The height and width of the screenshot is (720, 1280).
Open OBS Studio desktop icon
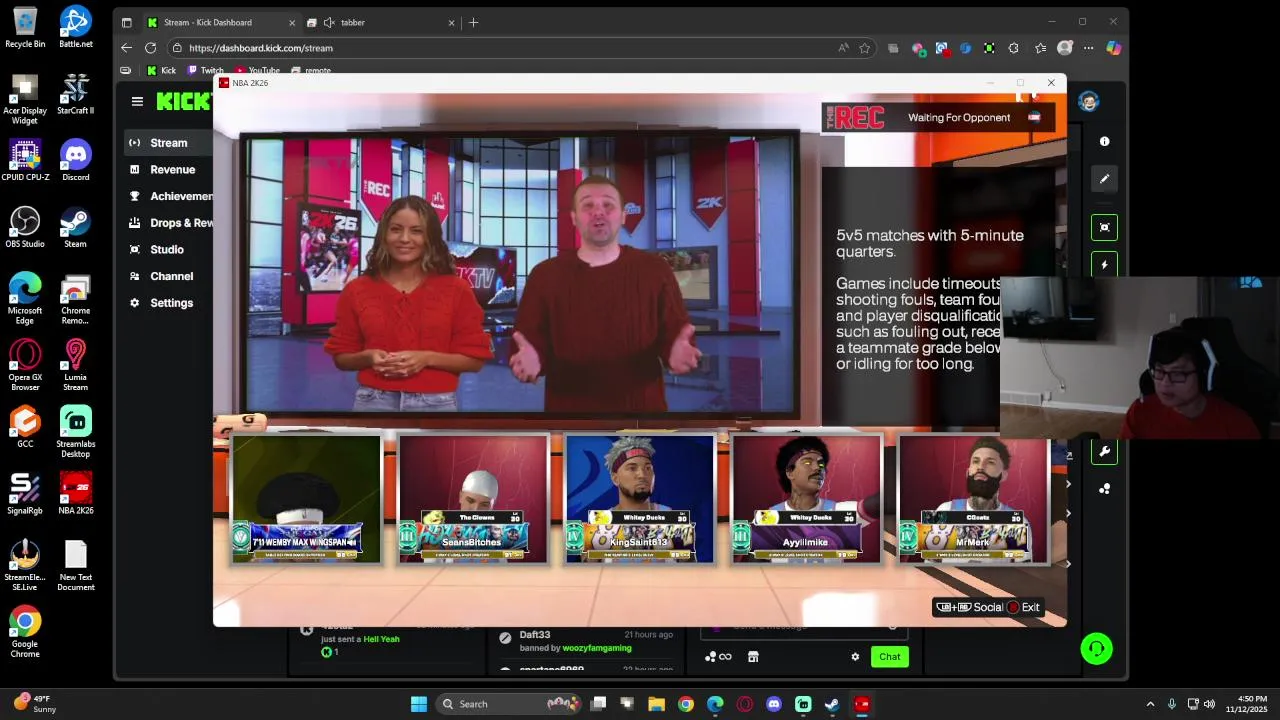[25, 228]
